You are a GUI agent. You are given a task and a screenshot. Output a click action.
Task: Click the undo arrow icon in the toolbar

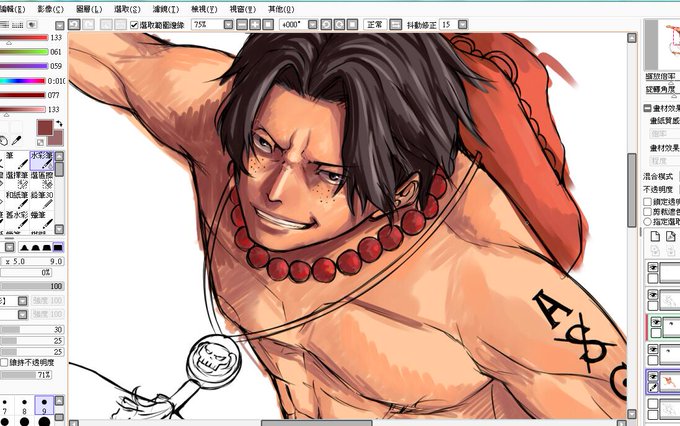74,24
